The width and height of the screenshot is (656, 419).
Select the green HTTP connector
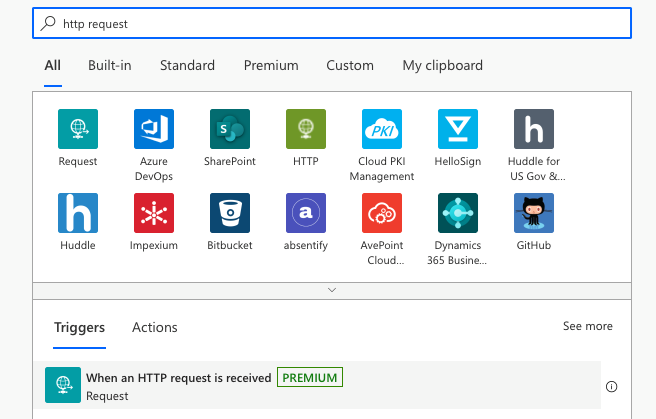click(306, 129)
